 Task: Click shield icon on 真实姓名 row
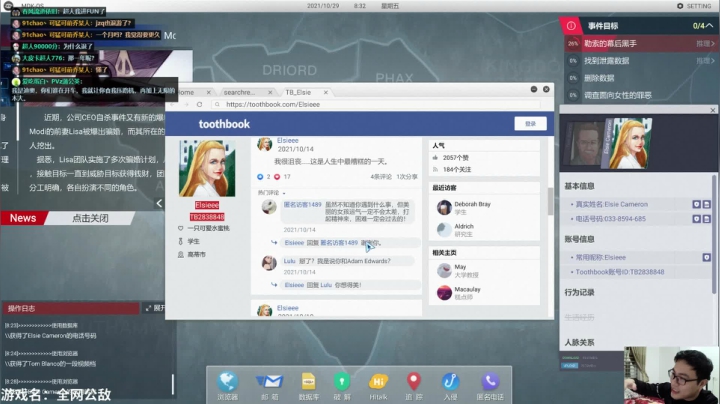(697, 204)
